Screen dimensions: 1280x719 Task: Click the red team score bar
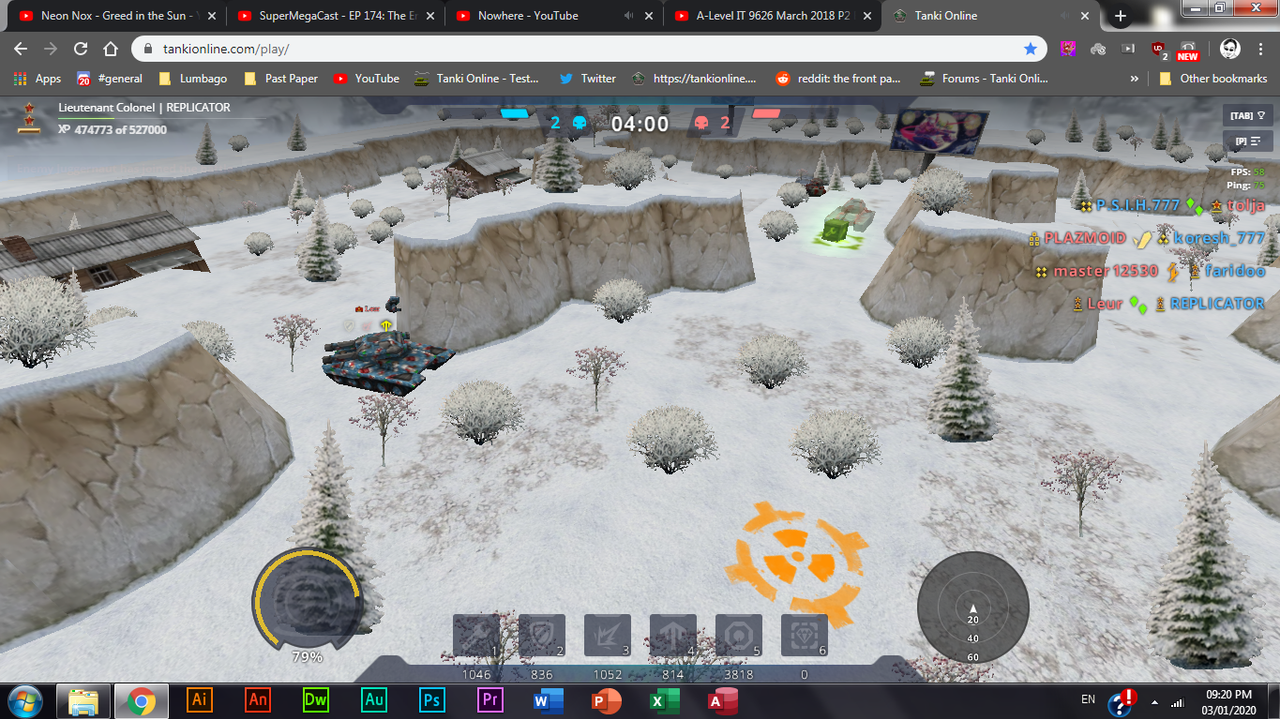(x=766, y=114)
